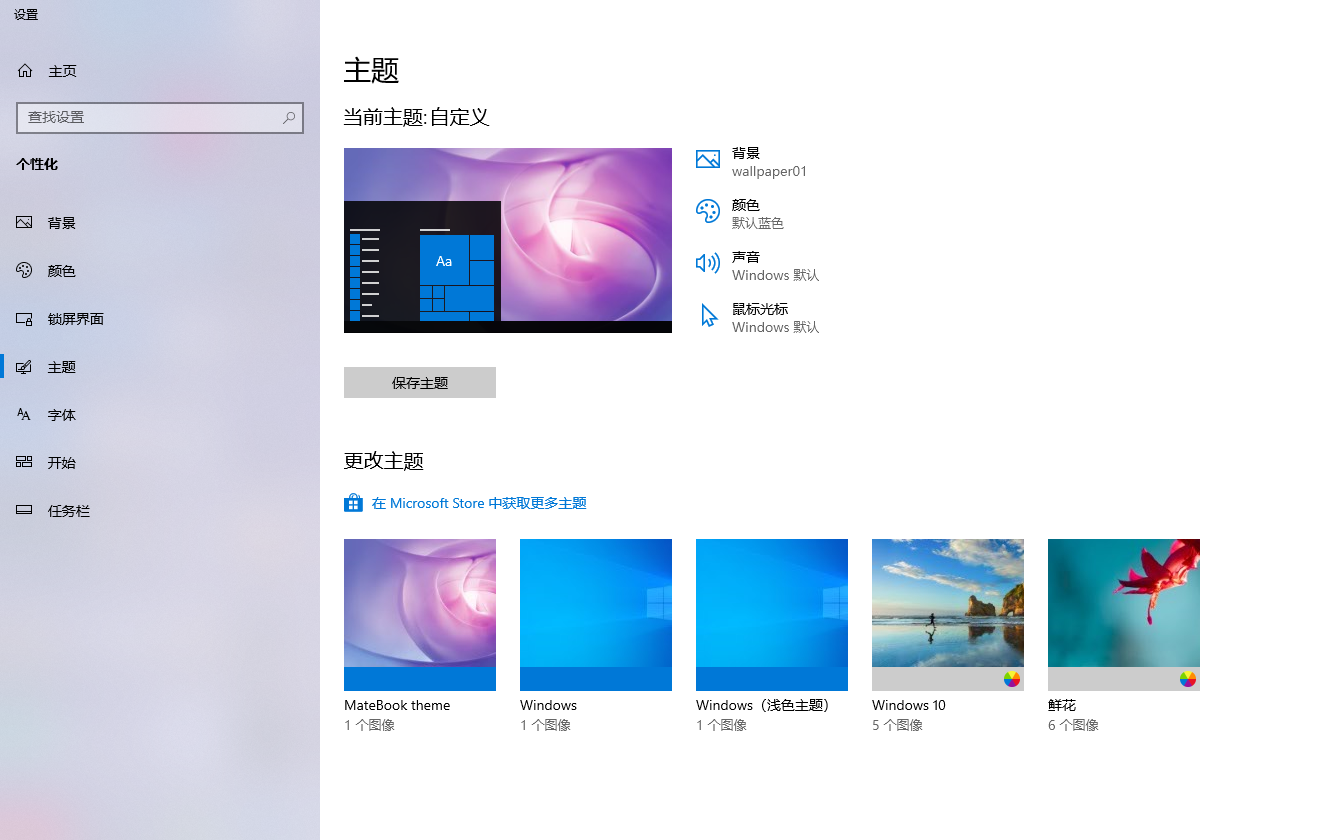1326x840 pixels.
Task: Click 6 个图像 under 鲜花
Action: click(1073, 725)
